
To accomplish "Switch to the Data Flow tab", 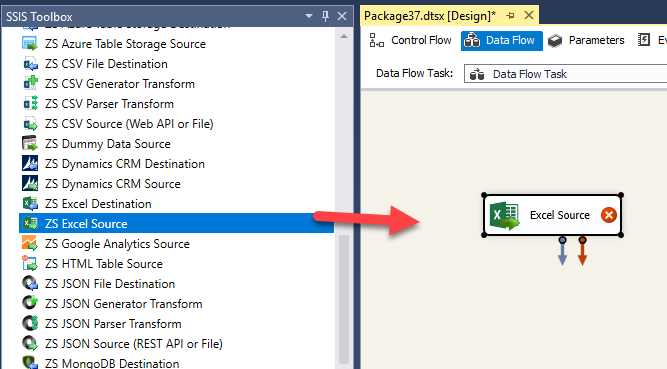I will coord(502,40).
